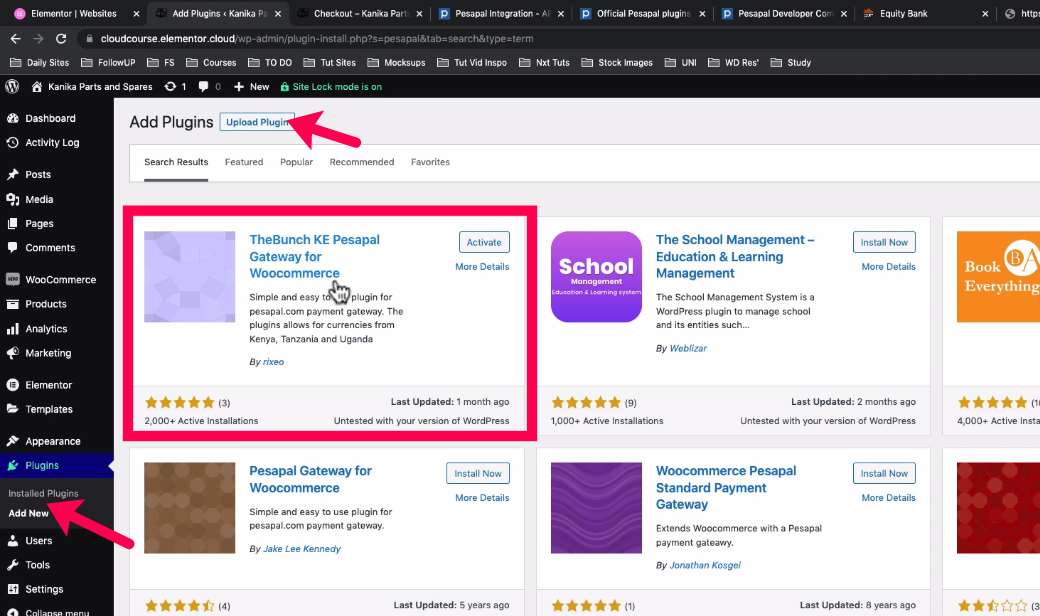Click the updates icon in admin bar
The width and height of the screenshot is (1040, 616).
tap(175, 86)
